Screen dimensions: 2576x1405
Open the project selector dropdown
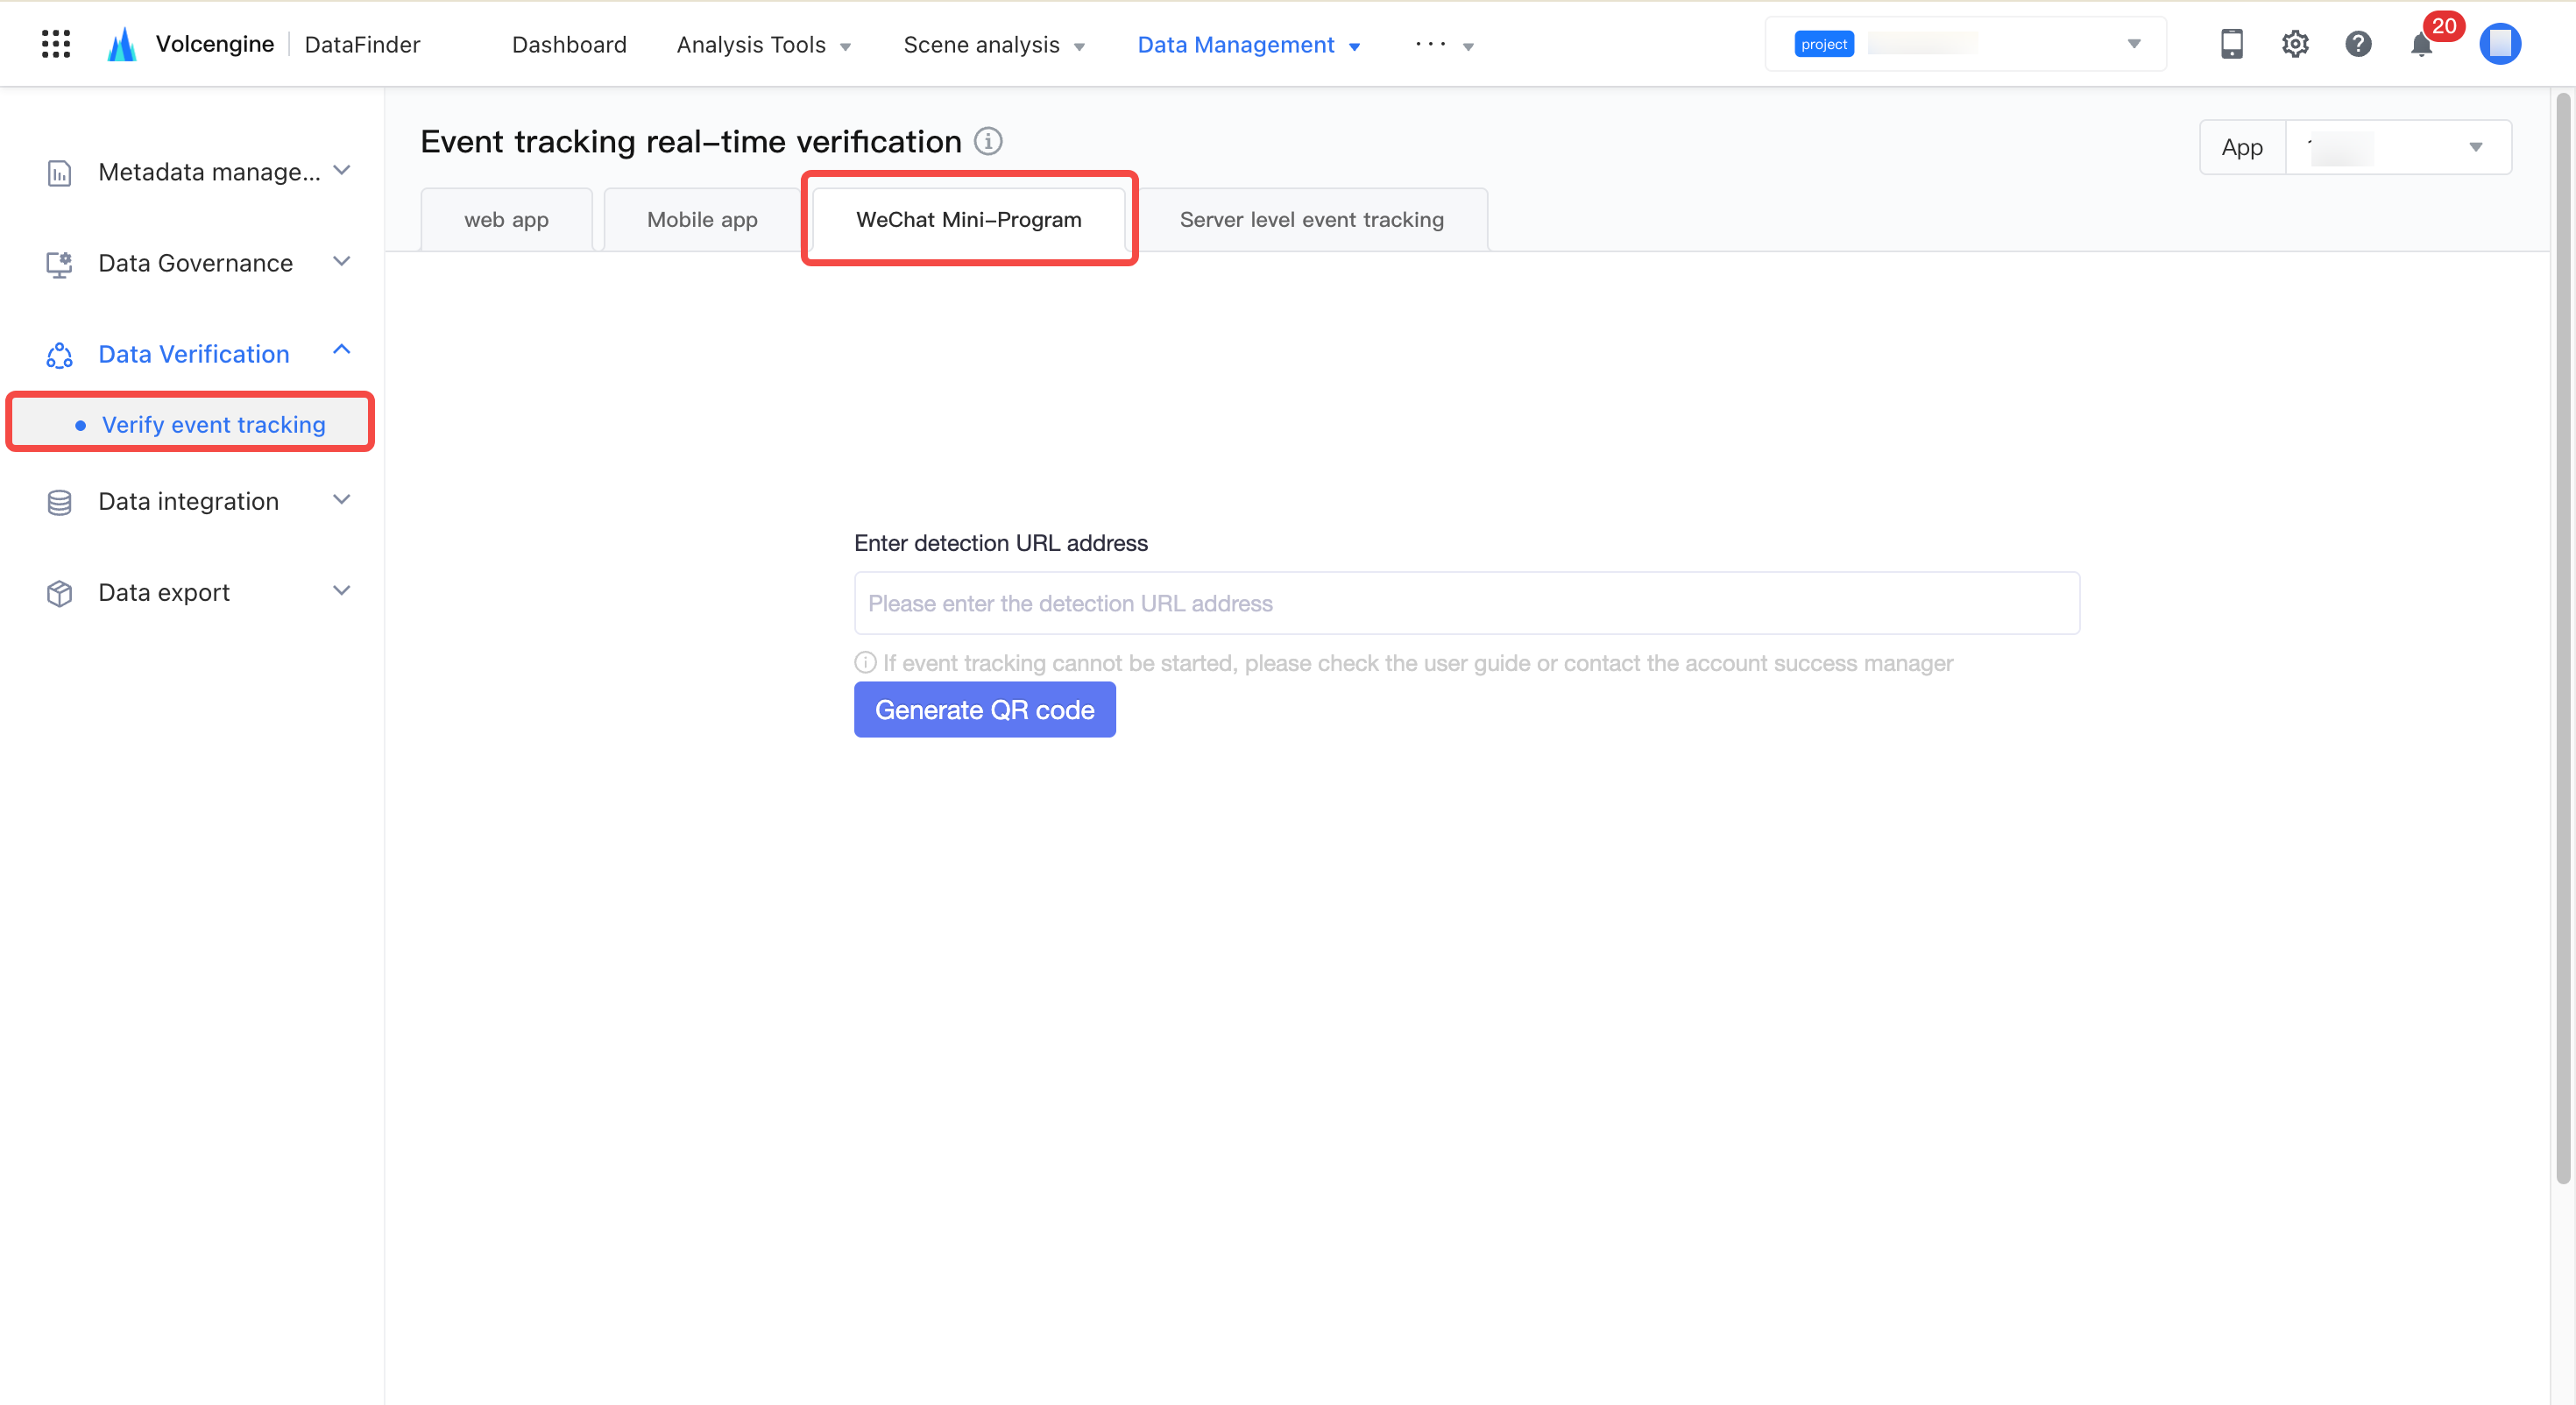pyautogui.click(x=1965, y=44)
